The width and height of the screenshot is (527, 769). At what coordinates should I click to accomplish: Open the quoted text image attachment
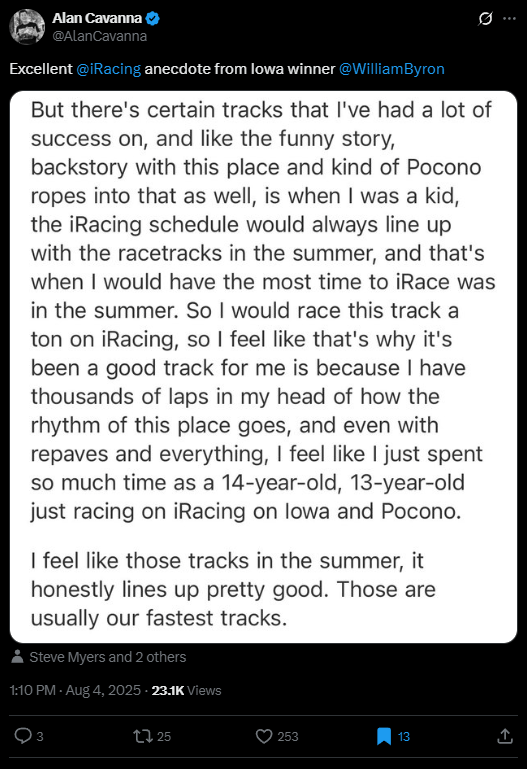click(x=263, y=367)
